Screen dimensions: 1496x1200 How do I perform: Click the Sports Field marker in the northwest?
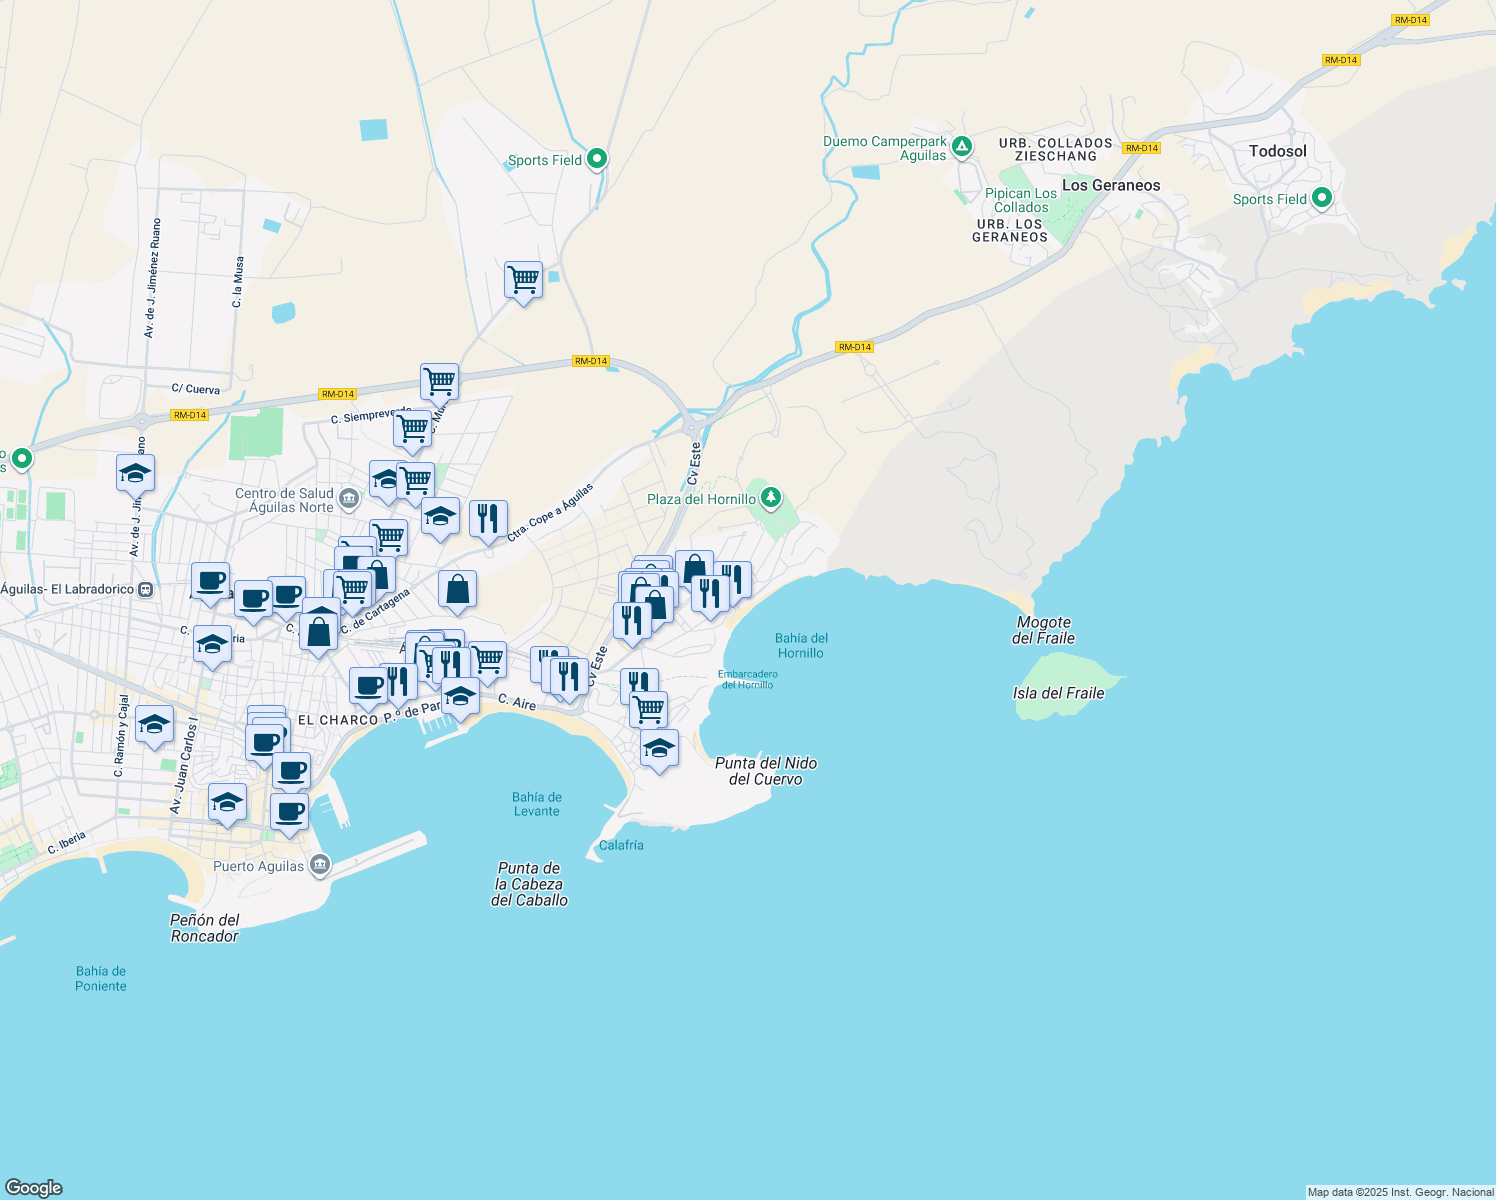pyautogui.click(x=595, y=158)
